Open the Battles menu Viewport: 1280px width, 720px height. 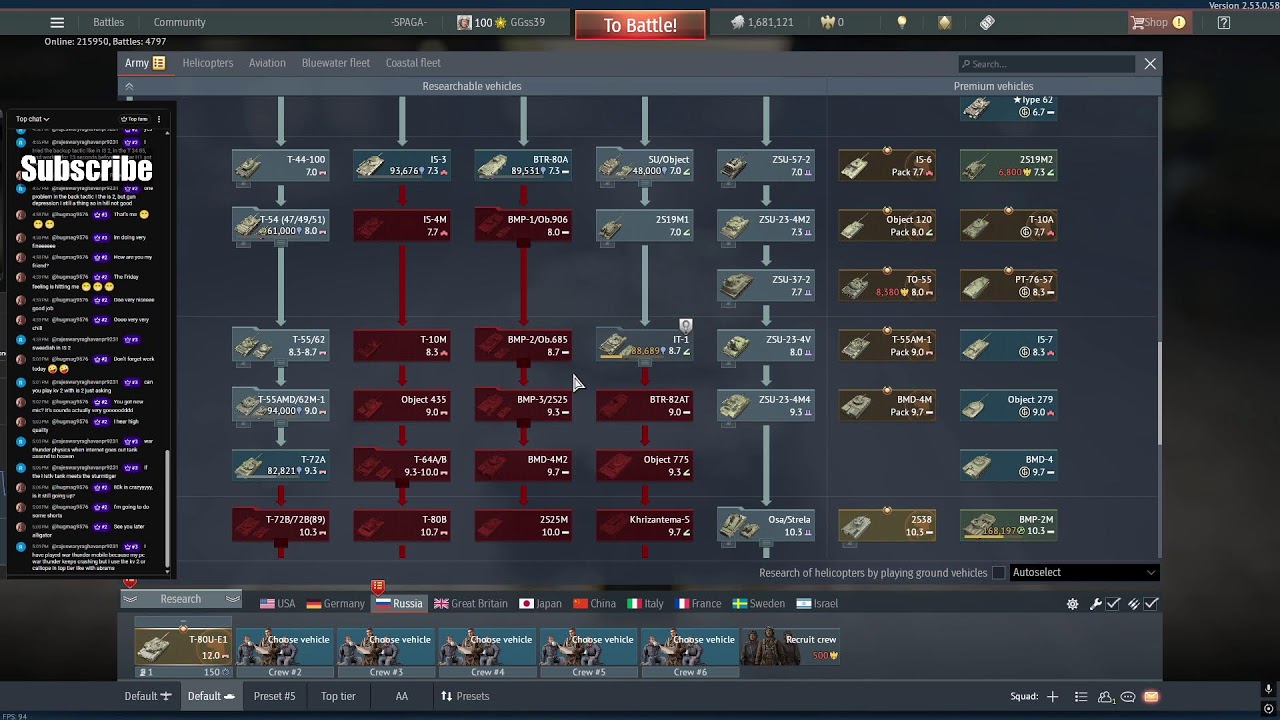tap(108, 22)
